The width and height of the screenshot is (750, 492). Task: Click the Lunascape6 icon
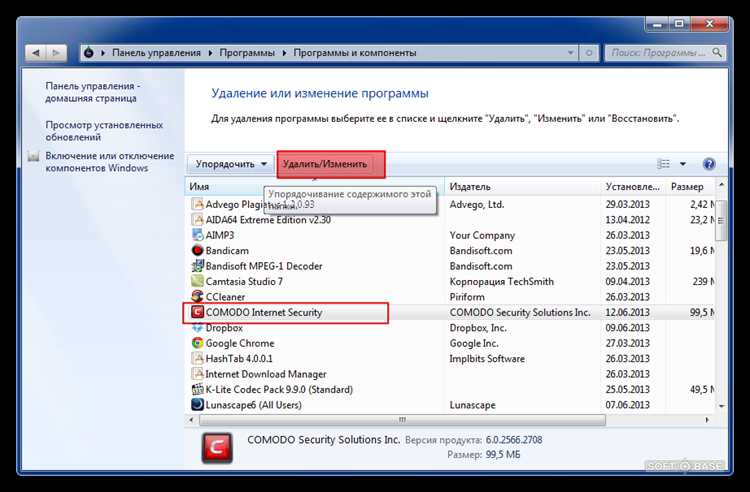(x=197, y=405)
